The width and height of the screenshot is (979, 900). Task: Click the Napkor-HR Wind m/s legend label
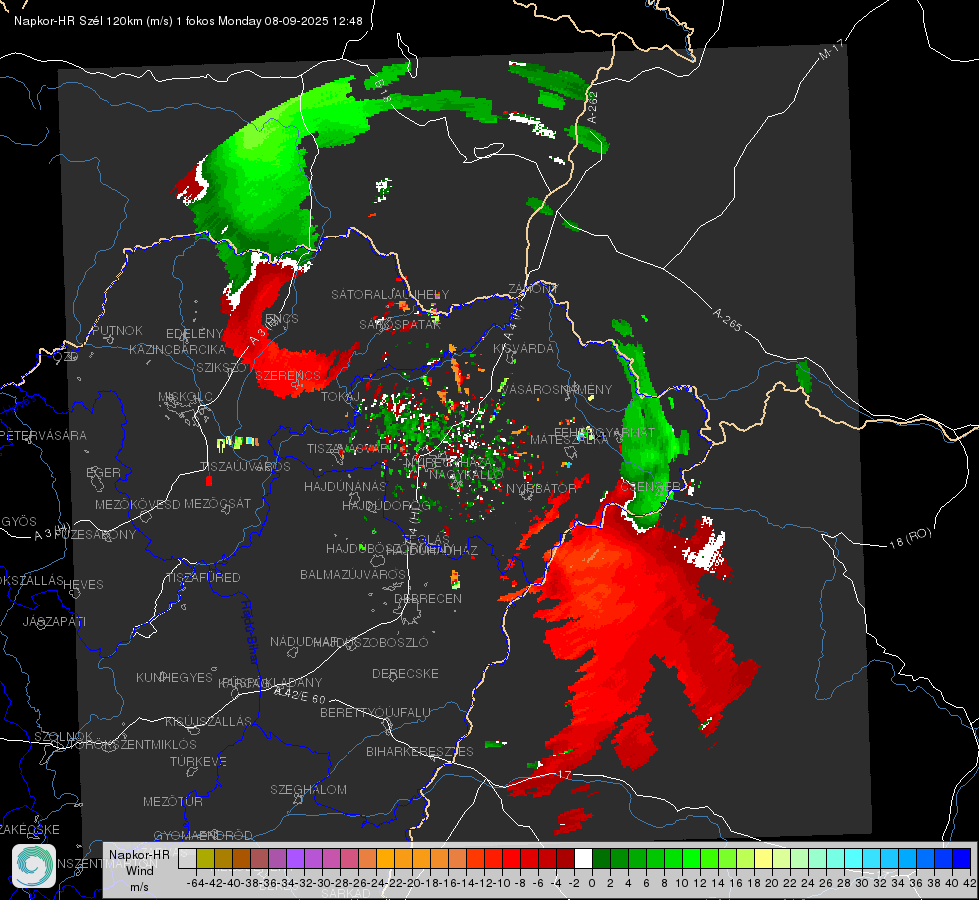click(139, 870)
